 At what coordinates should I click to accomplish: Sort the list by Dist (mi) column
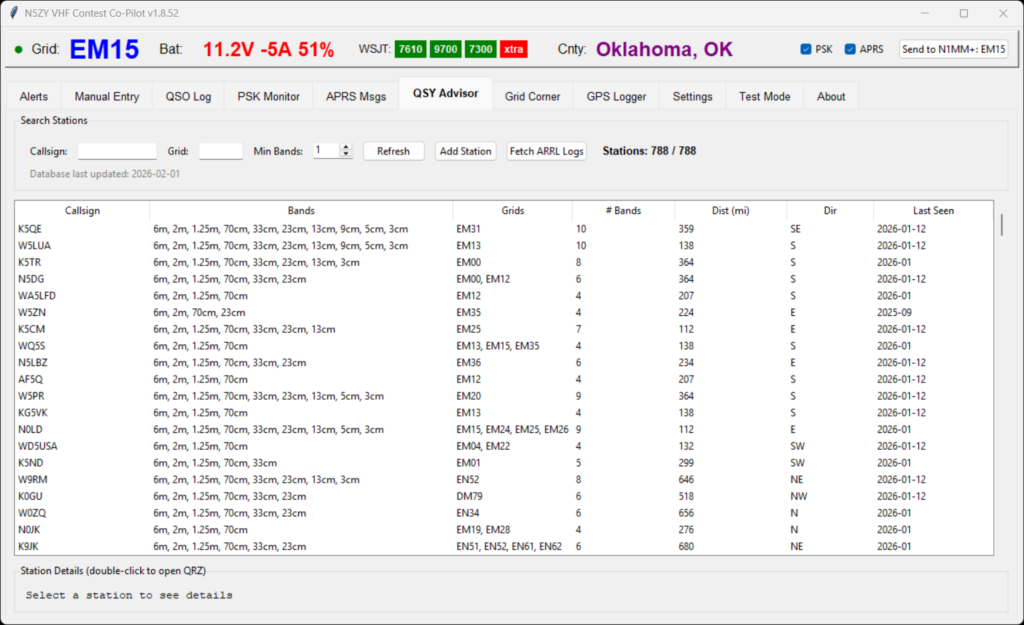pos(730,211)
